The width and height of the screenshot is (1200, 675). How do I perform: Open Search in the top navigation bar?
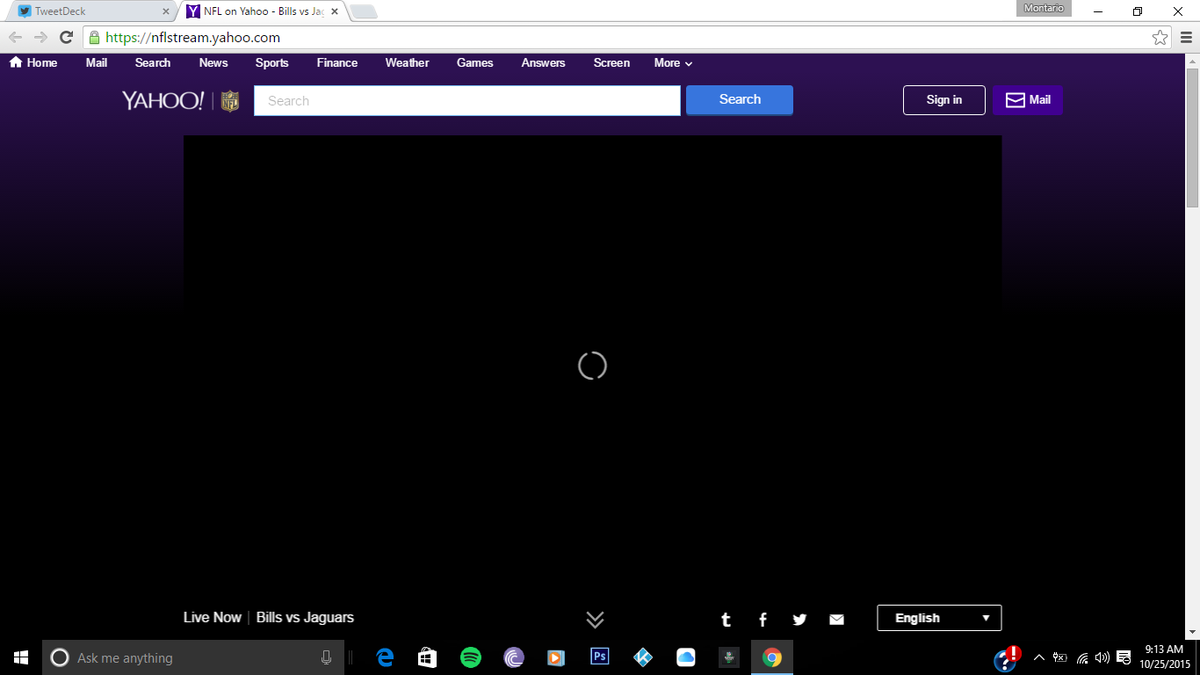point(153,62)
